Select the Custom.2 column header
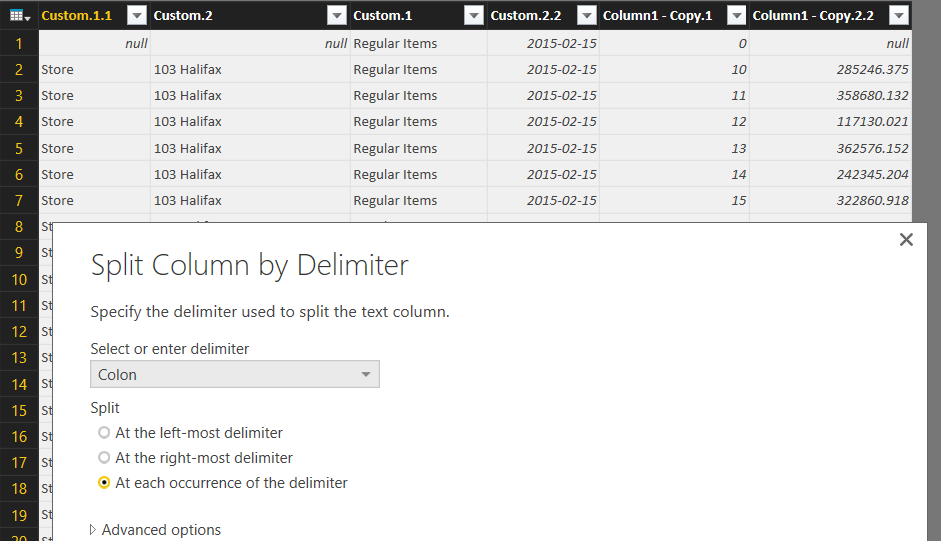The height and width of the screenshot is (541, 941). click(235, 15)
